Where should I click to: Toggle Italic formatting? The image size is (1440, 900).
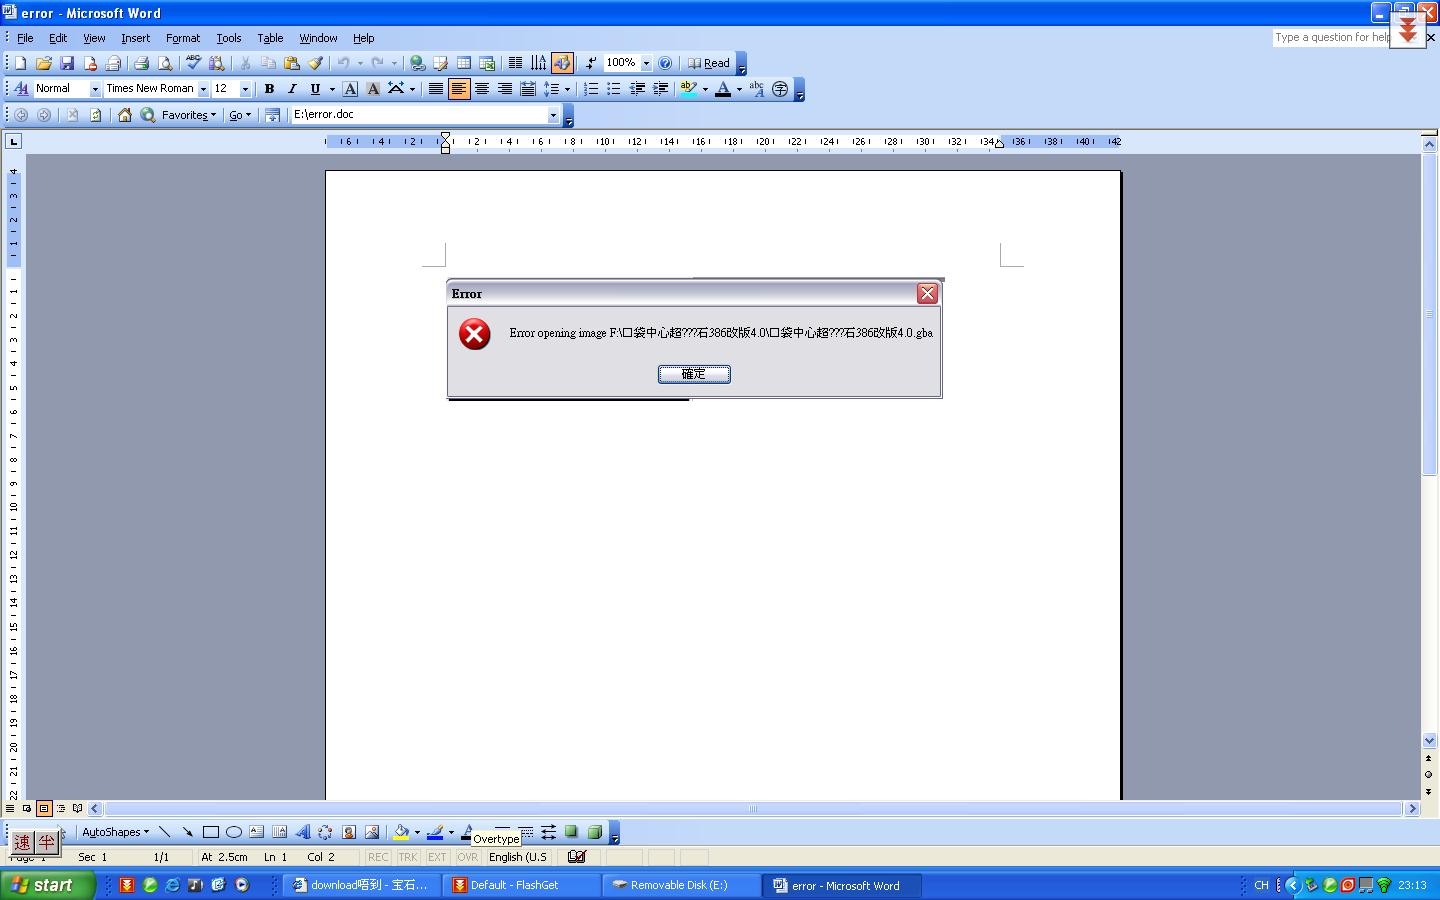coord(292,89)
